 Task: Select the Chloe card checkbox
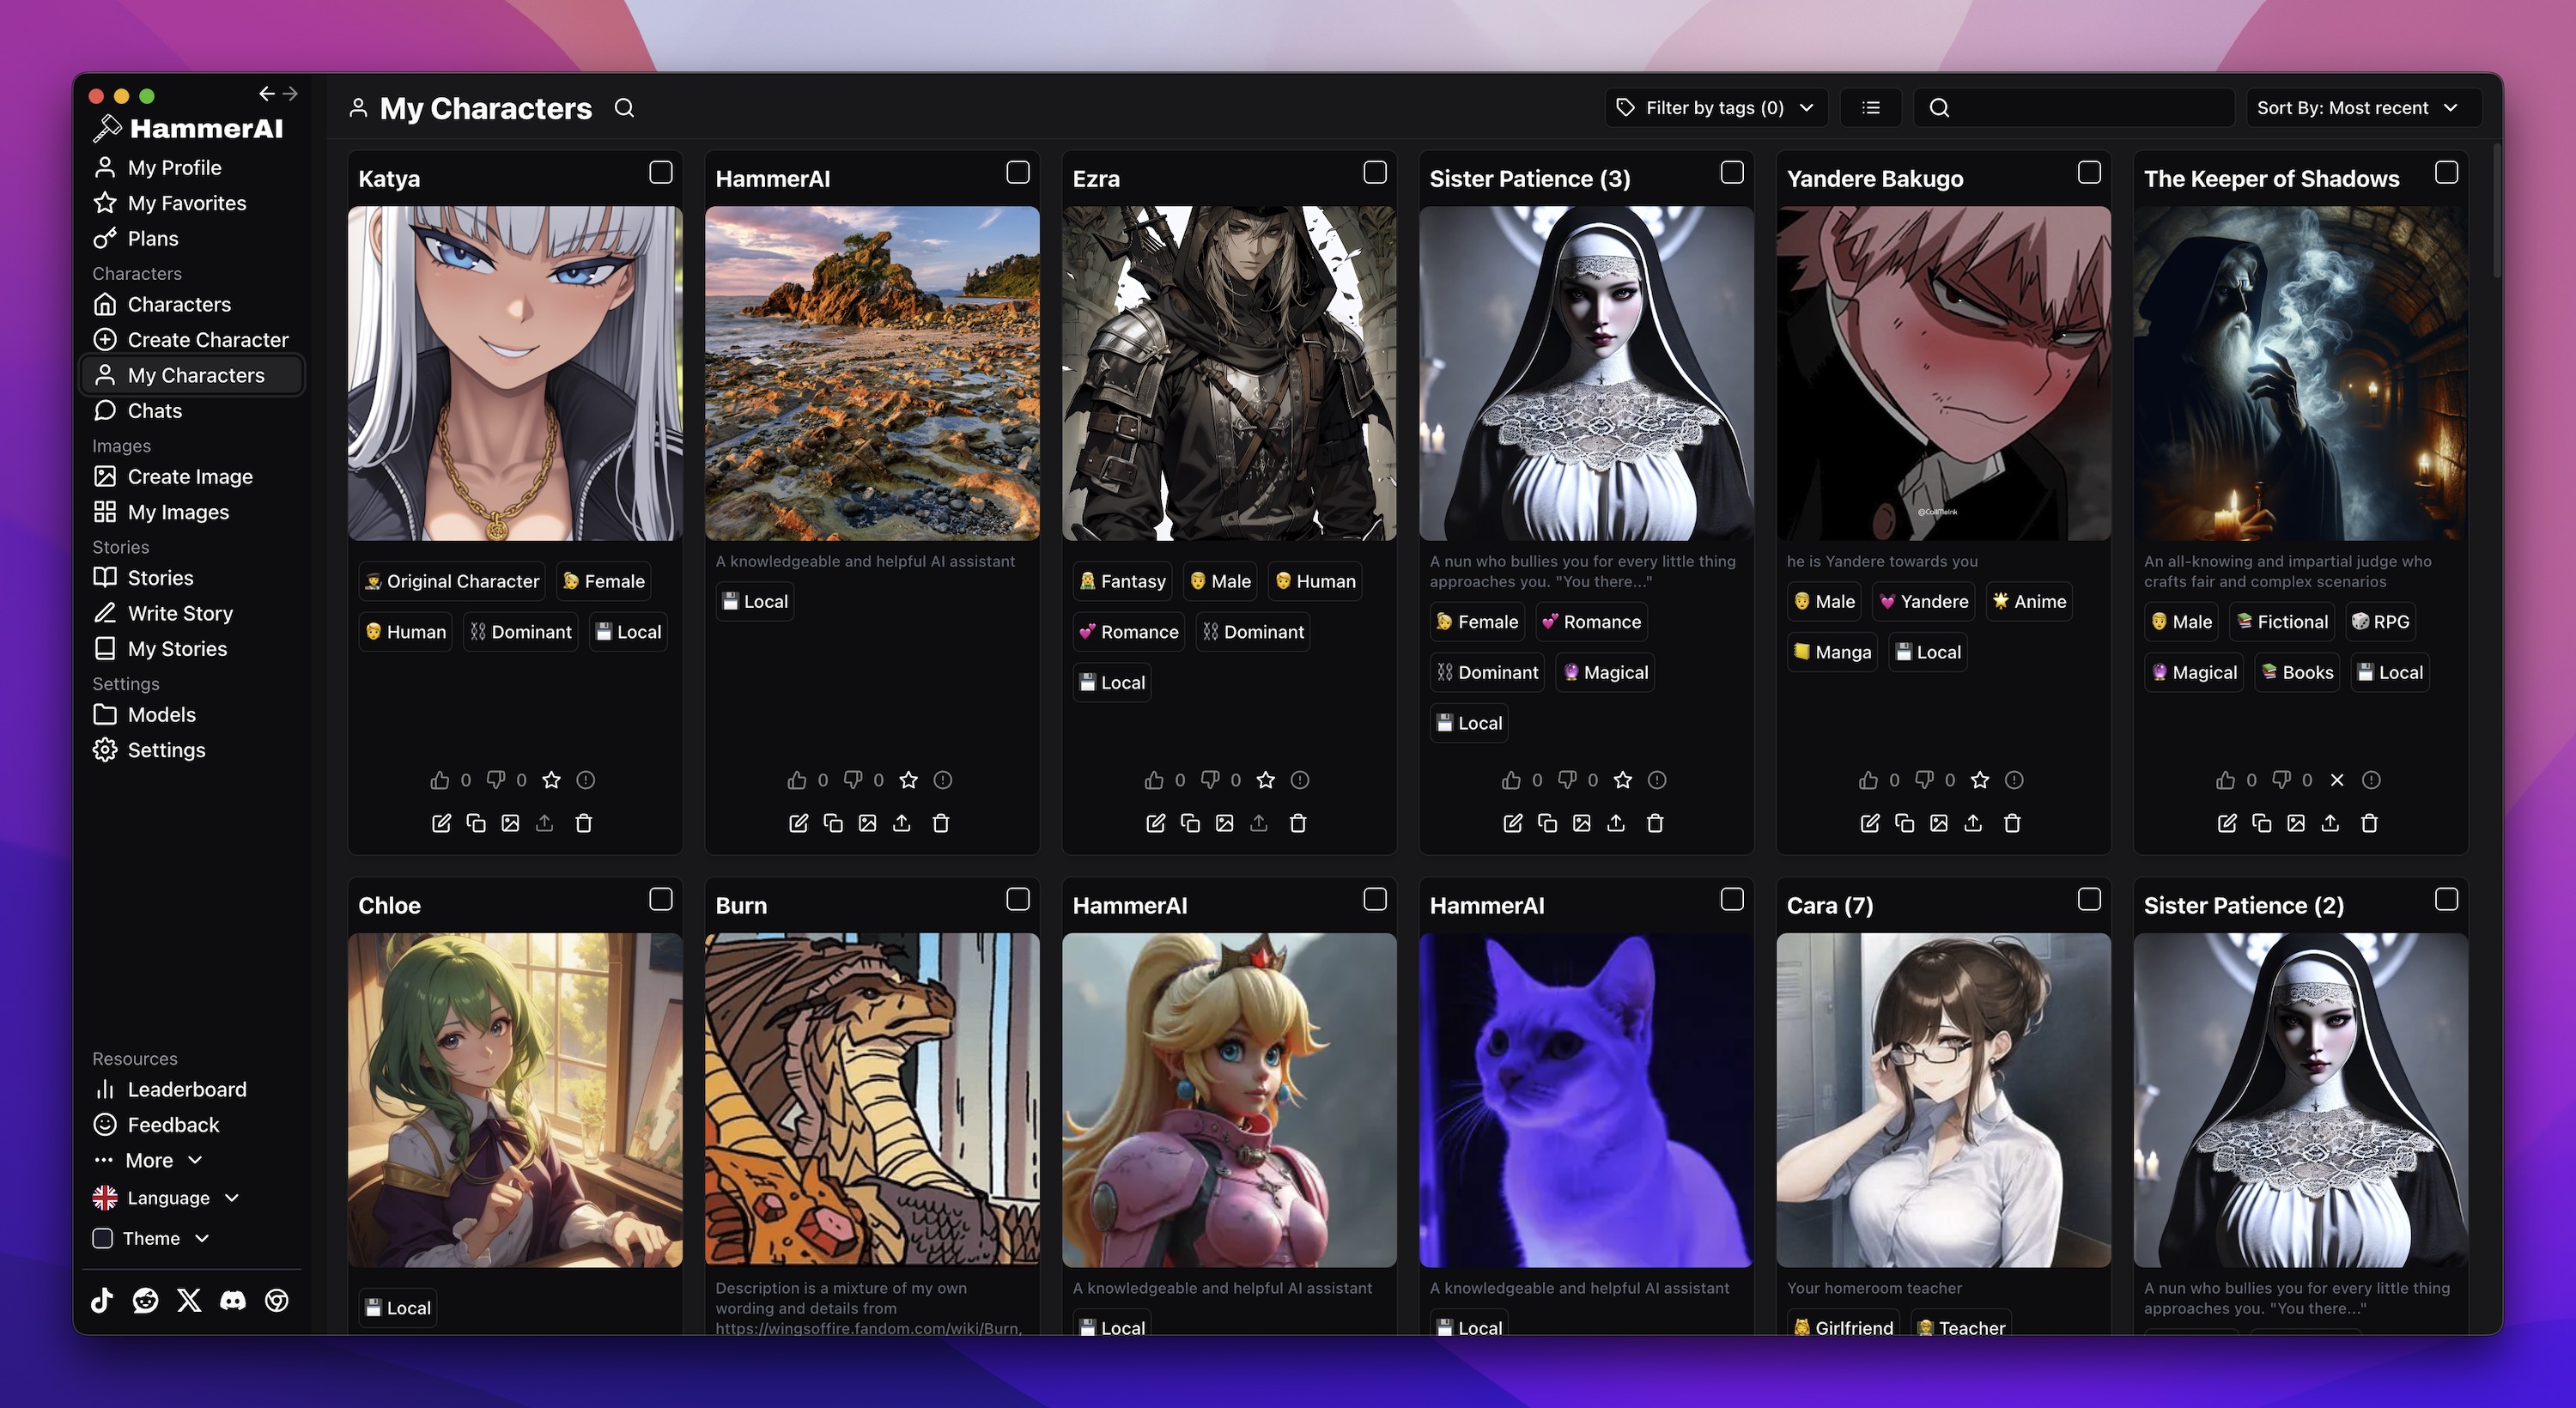[x=660, y=899]
